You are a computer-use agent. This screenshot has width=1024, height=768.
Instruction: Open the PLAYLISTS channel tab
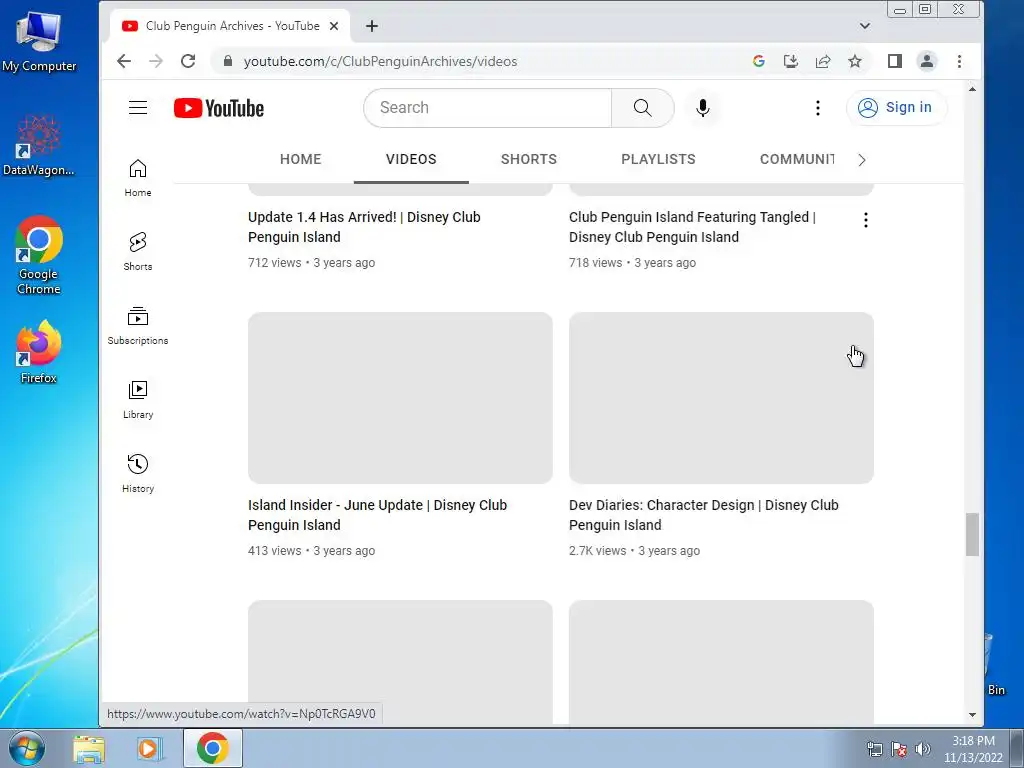(x=658, y=159)
